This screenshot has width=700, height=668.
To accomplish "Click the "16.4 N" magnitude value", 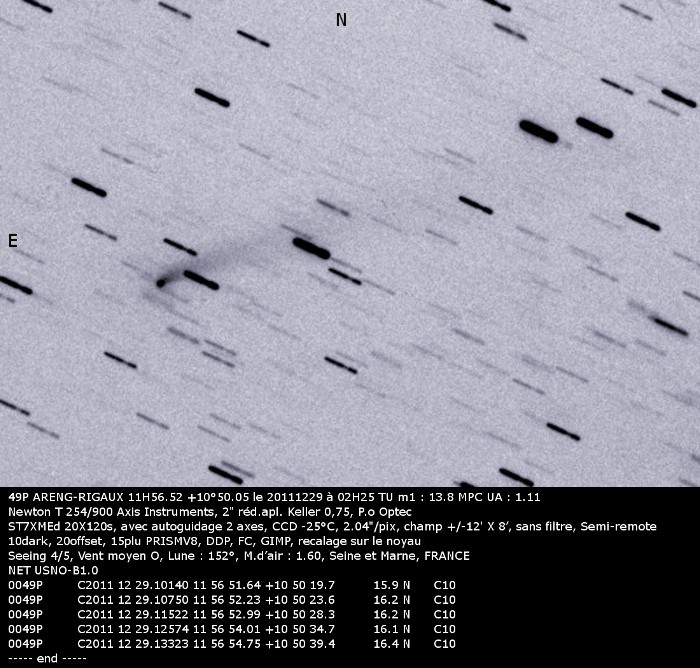I will point(392,644).
